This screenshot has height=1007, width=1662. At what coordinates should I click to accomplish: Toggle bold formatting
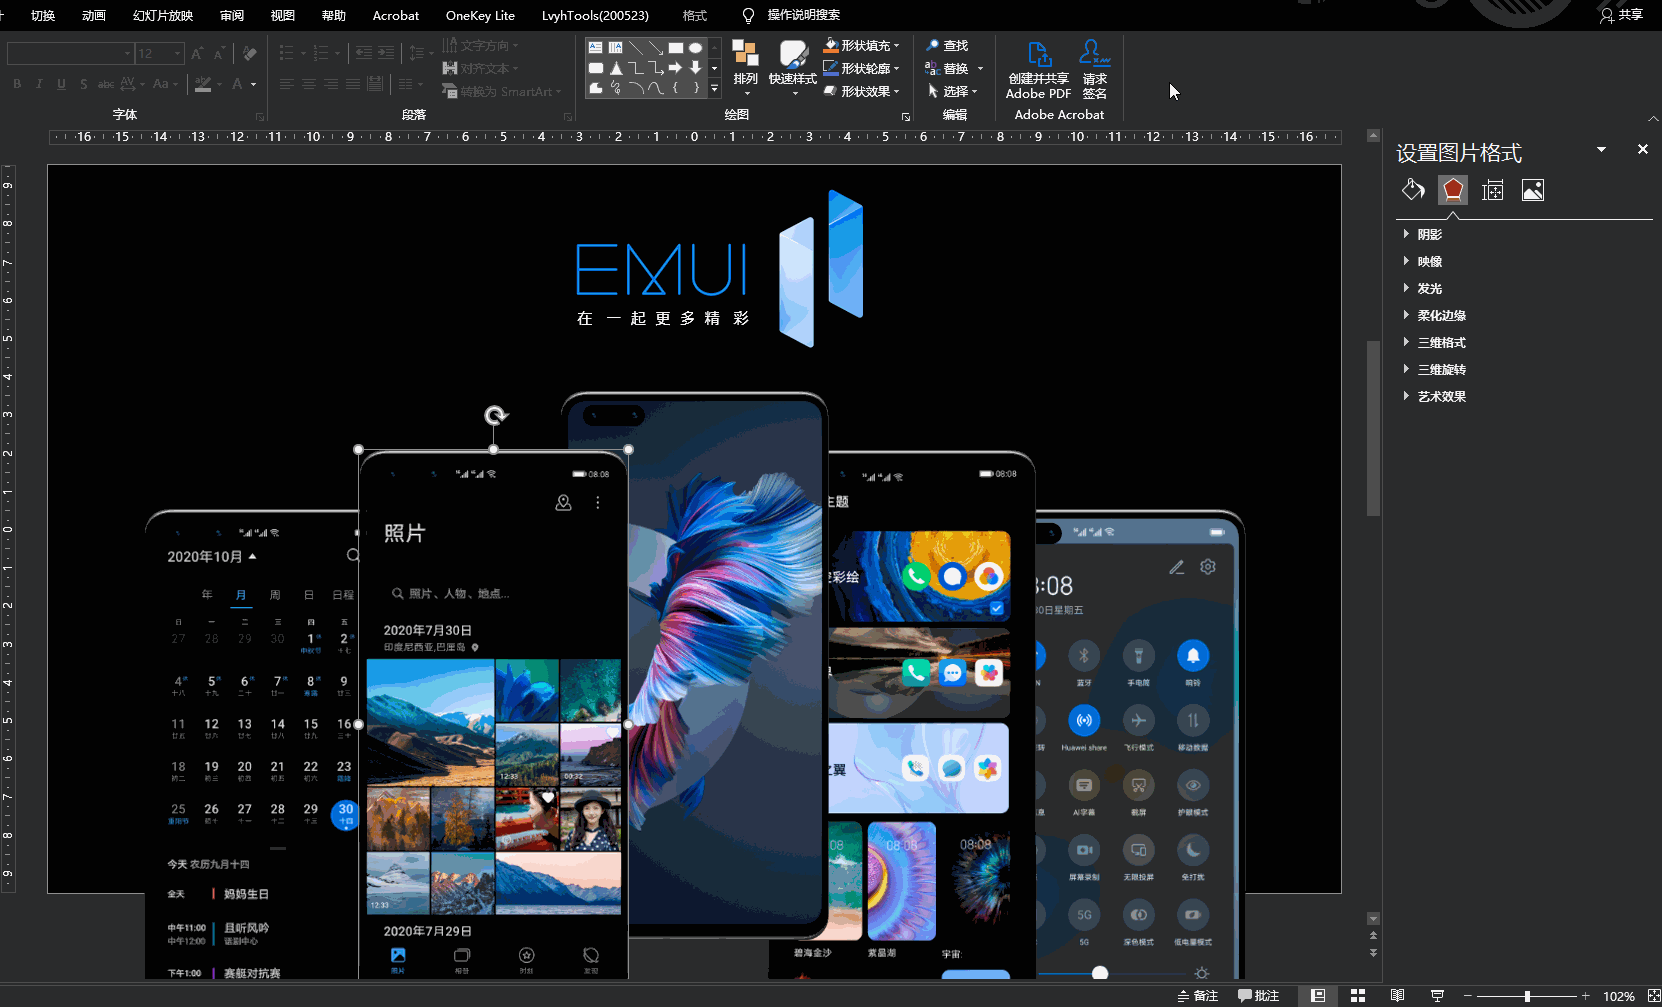coord(17,84)
